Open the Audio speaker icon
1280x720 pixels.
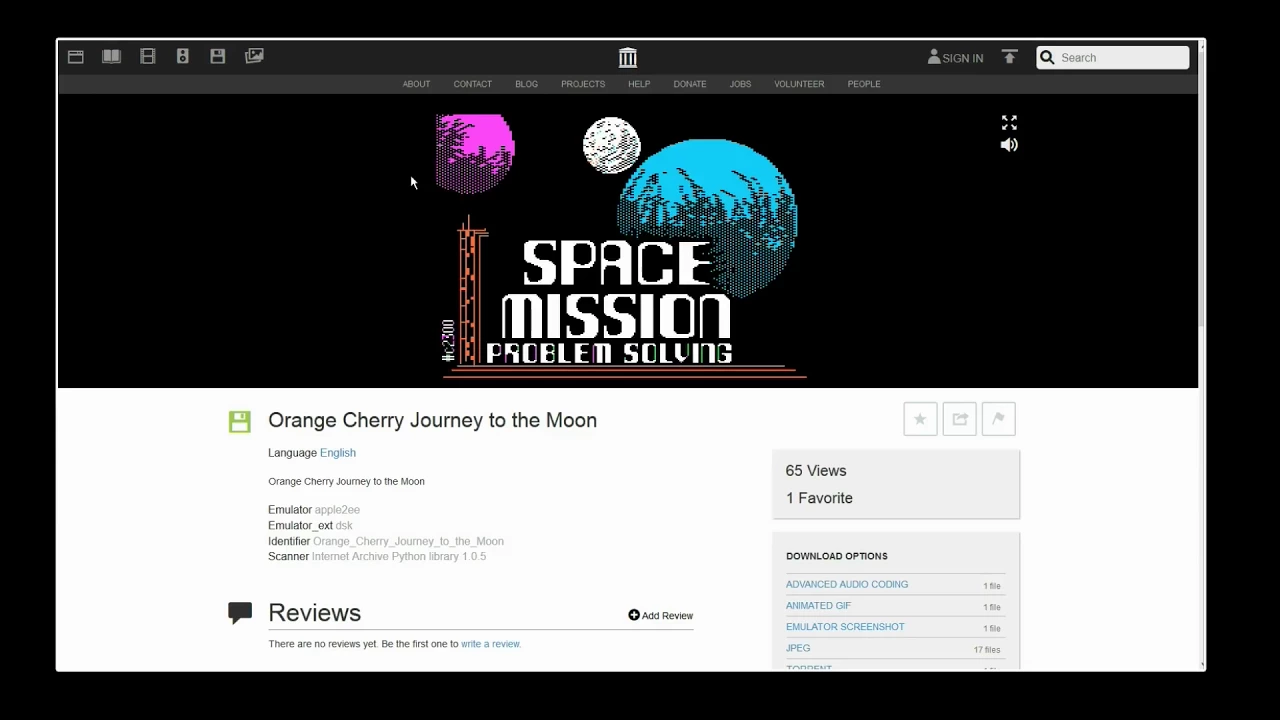(183, 57)
